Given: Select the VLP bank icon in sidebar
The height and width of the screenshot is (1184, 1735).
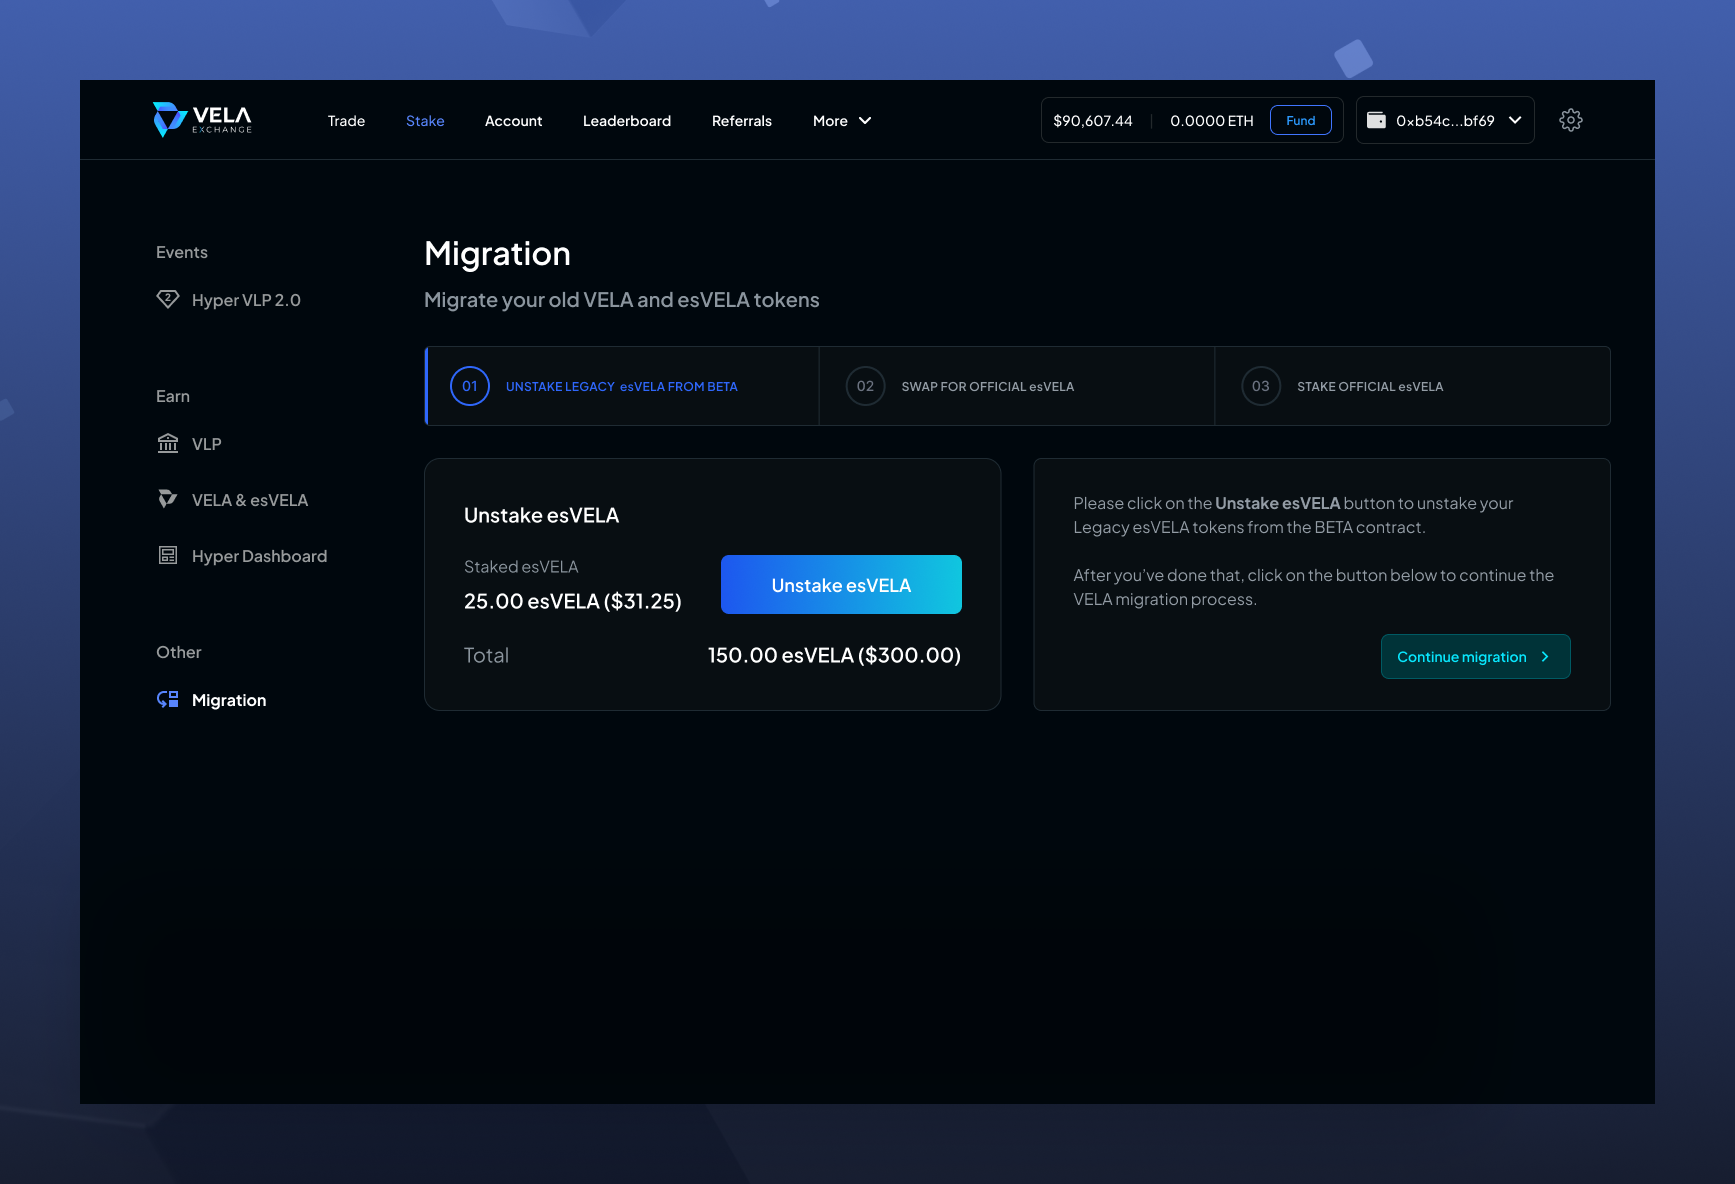Looking at the screenshot, I should coord(168,443).
